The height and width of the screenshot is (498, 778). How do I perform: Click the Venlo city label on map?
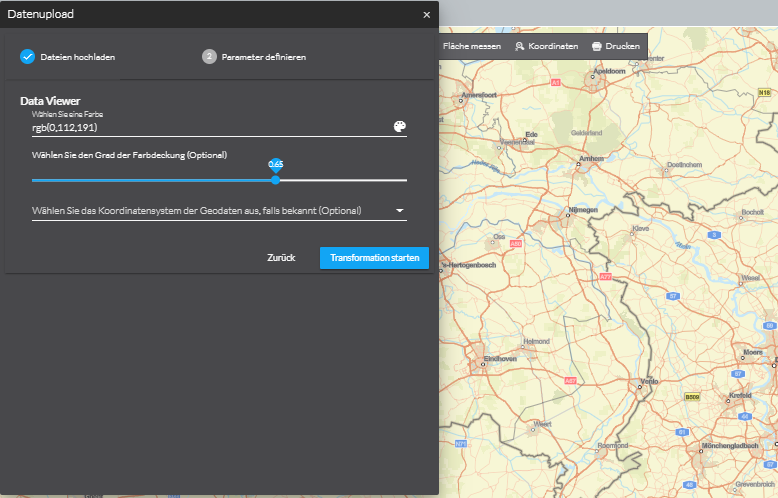pos(649,381)
